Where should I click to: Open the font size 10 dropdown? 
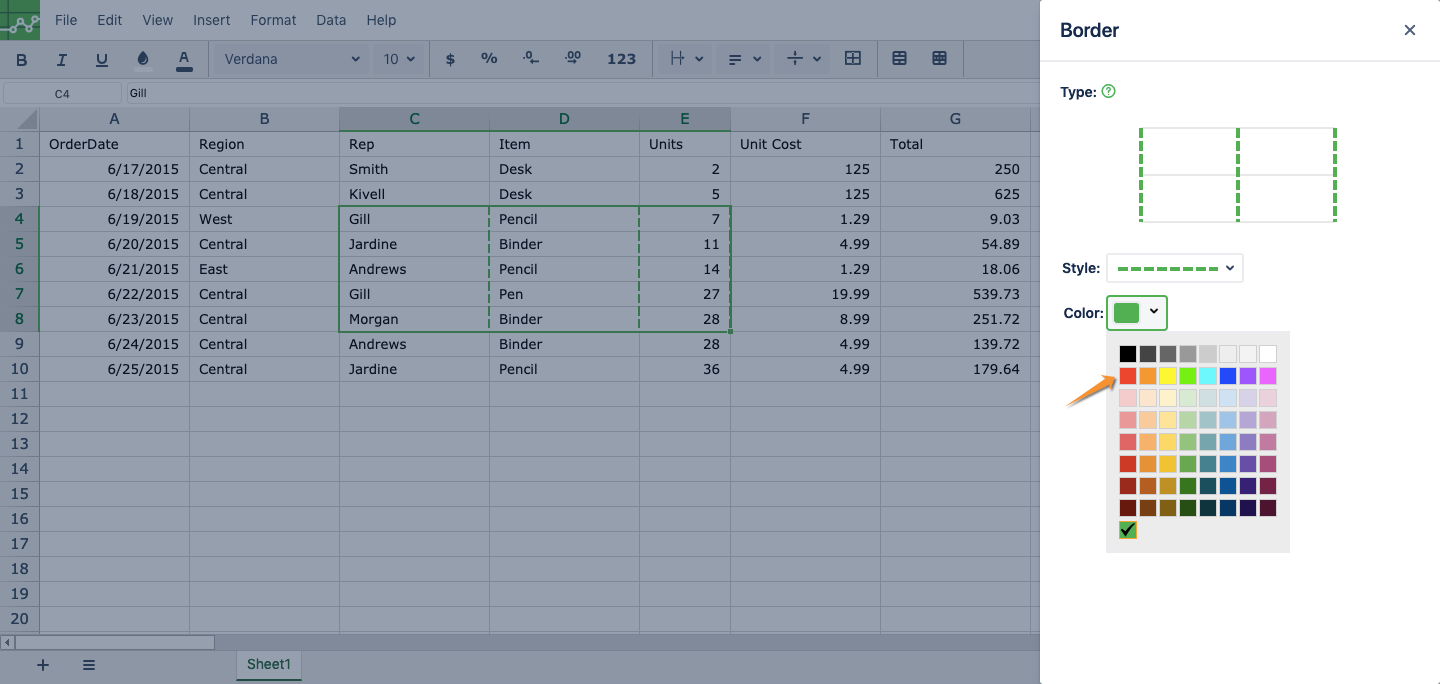(398, 59)
